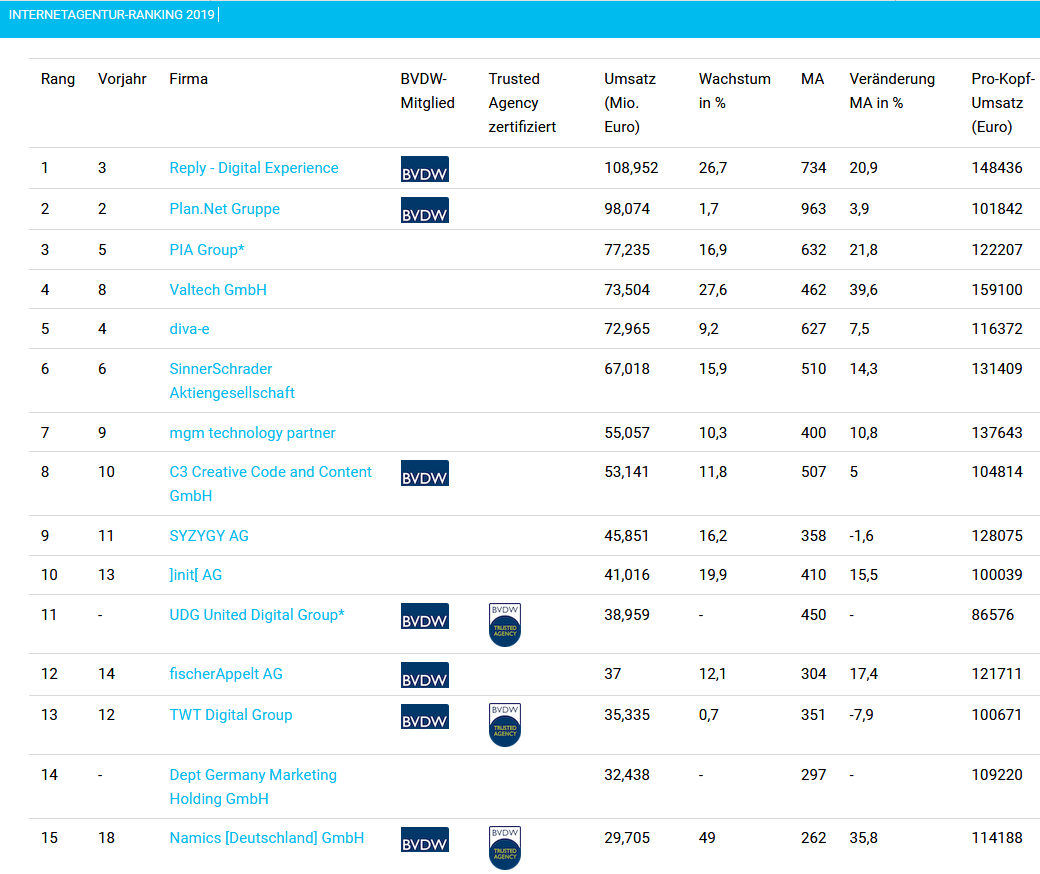Click the BVDW logo in UDG United row
The height and width of the screenshot is (874, 1040).
(424, 616)
